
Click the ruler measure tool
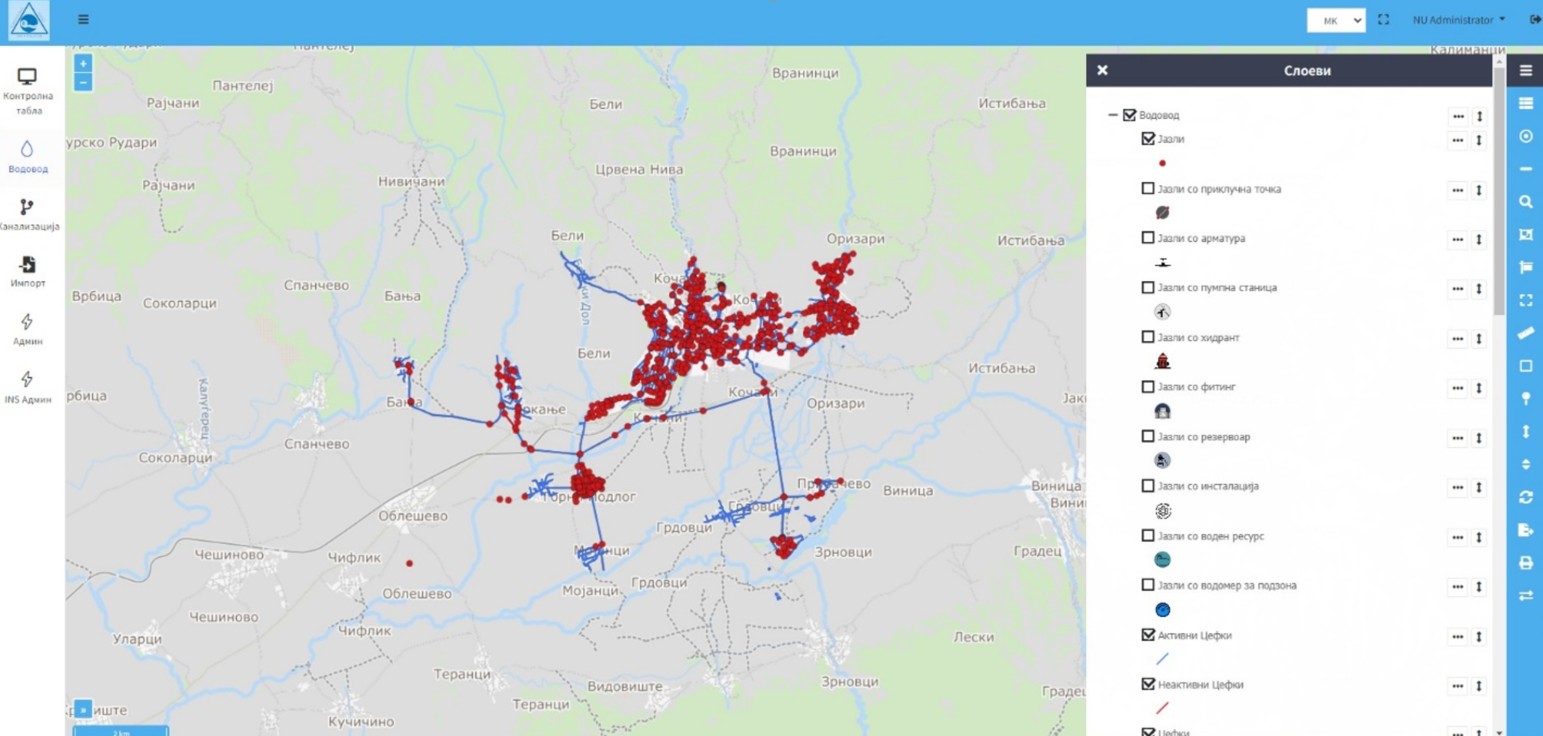coord(1525,333)
